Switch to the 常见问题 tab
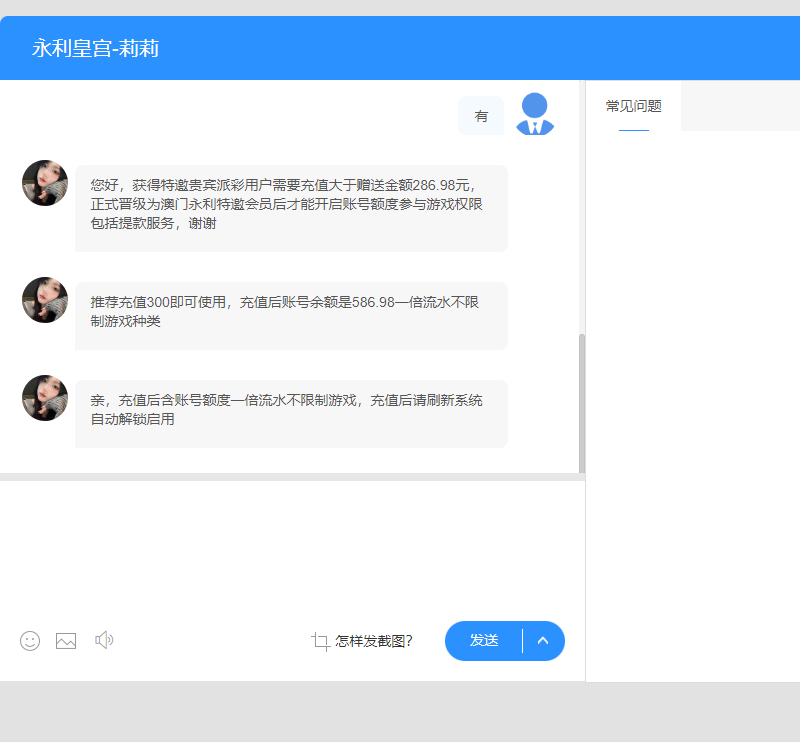 pyautogui.click(x=633, y=107)
